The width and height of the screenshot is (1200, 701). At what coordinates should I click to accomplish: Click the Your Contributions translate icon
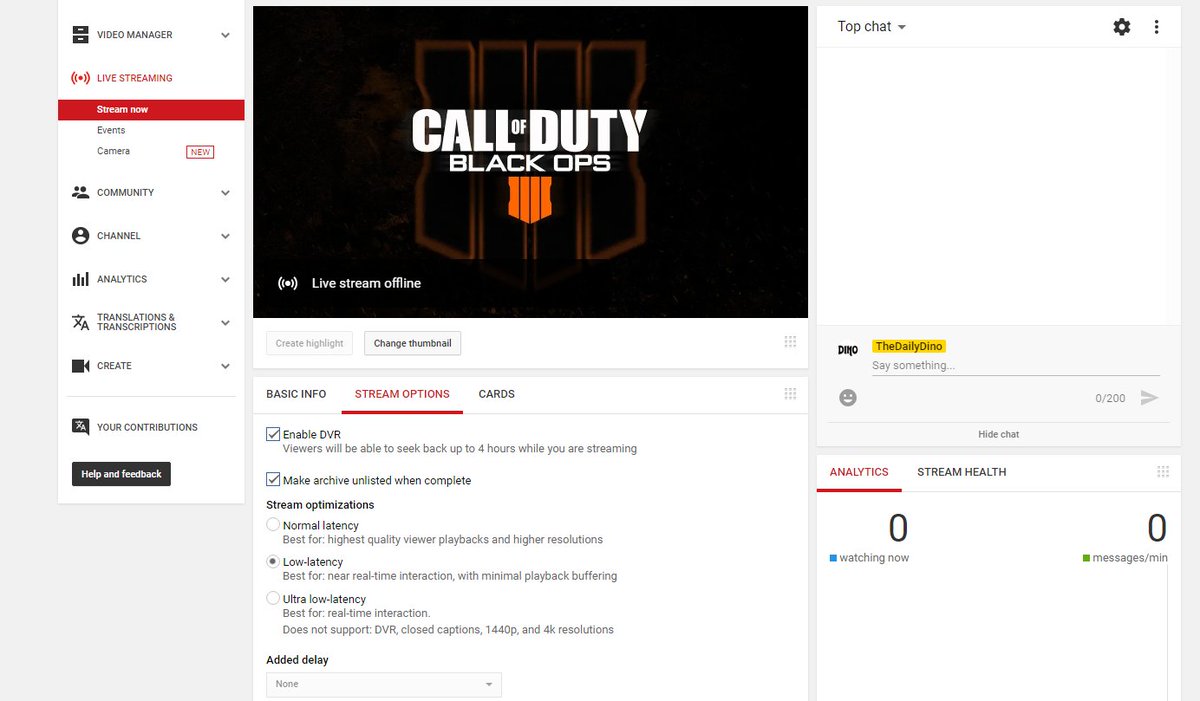(81, 427)
